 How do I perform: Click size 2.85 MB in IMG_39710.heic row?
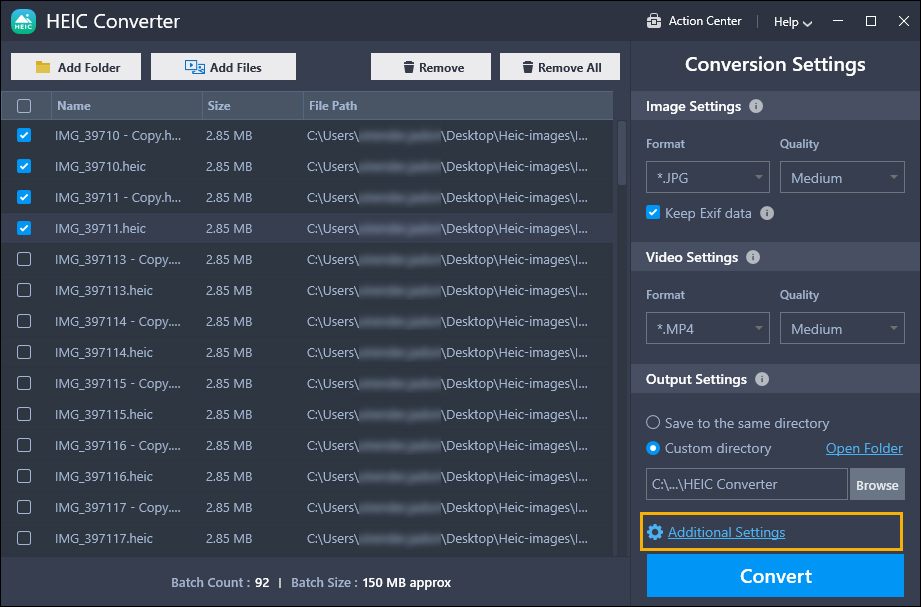click(229, 167)
